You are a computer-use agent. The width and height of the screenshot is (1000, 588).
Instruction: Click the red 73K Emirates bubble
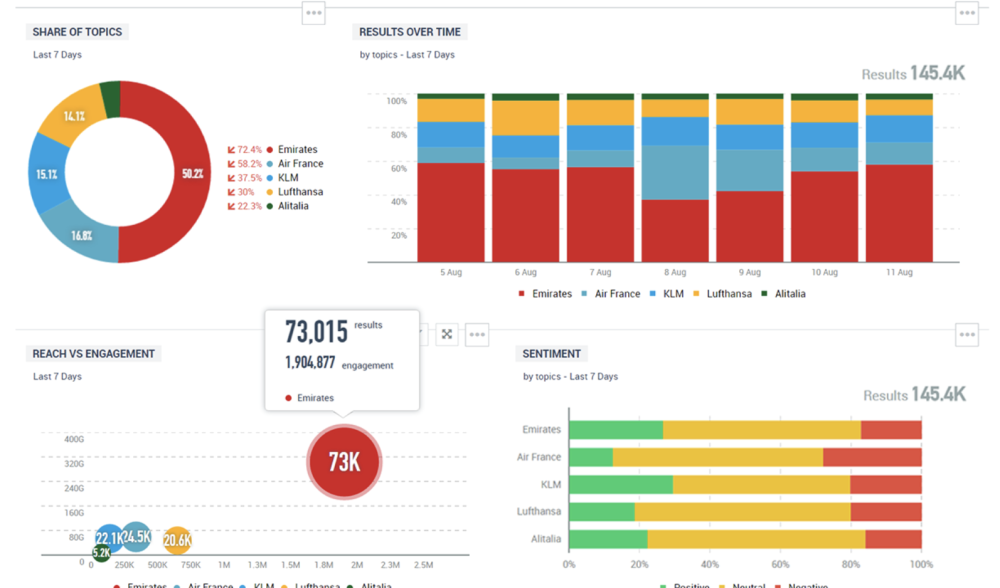click(x=344, y=462)
